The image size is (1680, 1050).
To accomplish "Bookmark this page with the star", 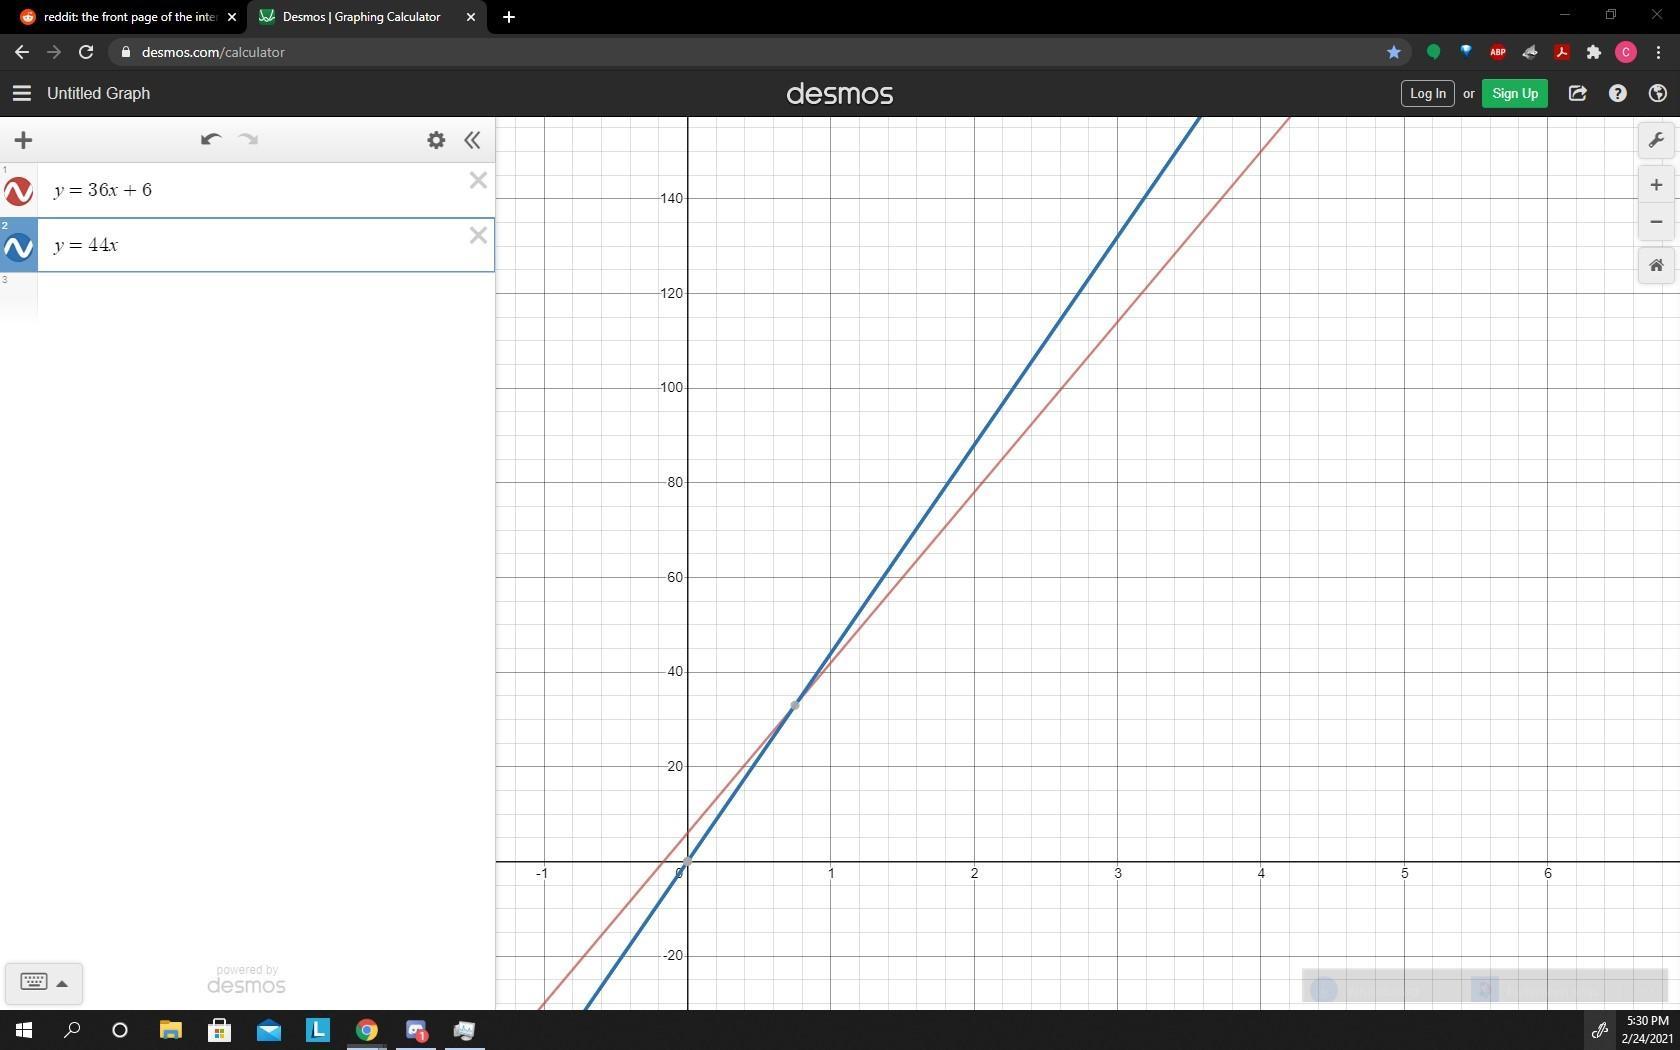I will [x=1394, y=52].
